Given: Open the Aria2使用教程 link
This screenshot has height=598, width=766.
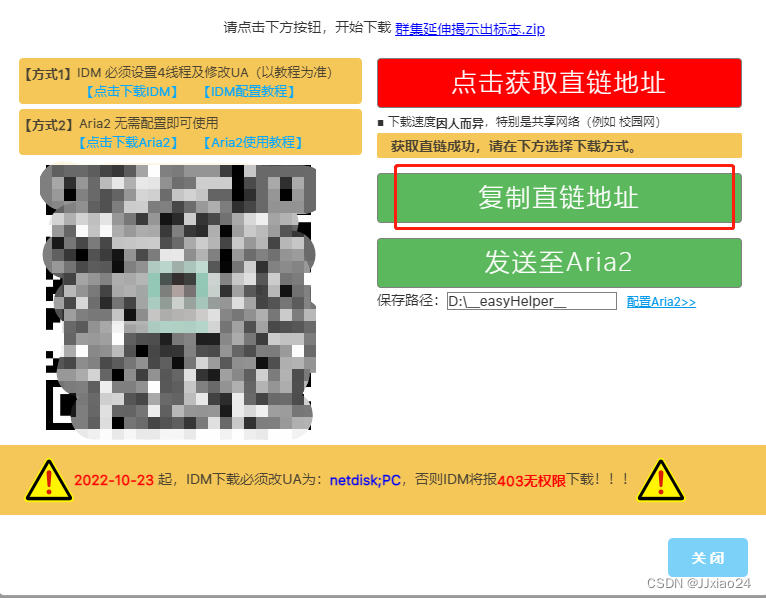Looking at the screenshot, I should click(253, 142).
